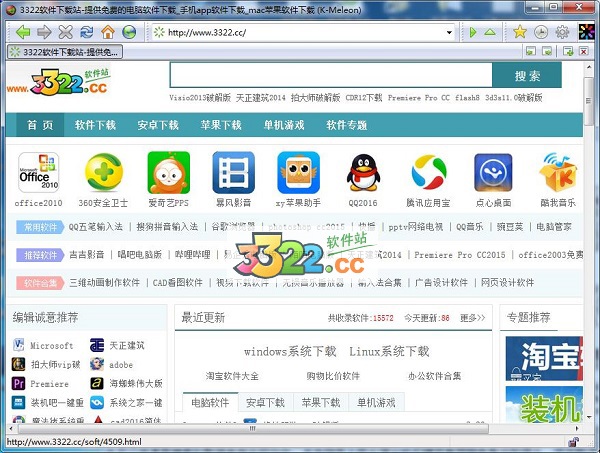The height and width of the screenshot is (453, 600).
Task: Go back with the green Back arrow
Action: coord(23,32)
